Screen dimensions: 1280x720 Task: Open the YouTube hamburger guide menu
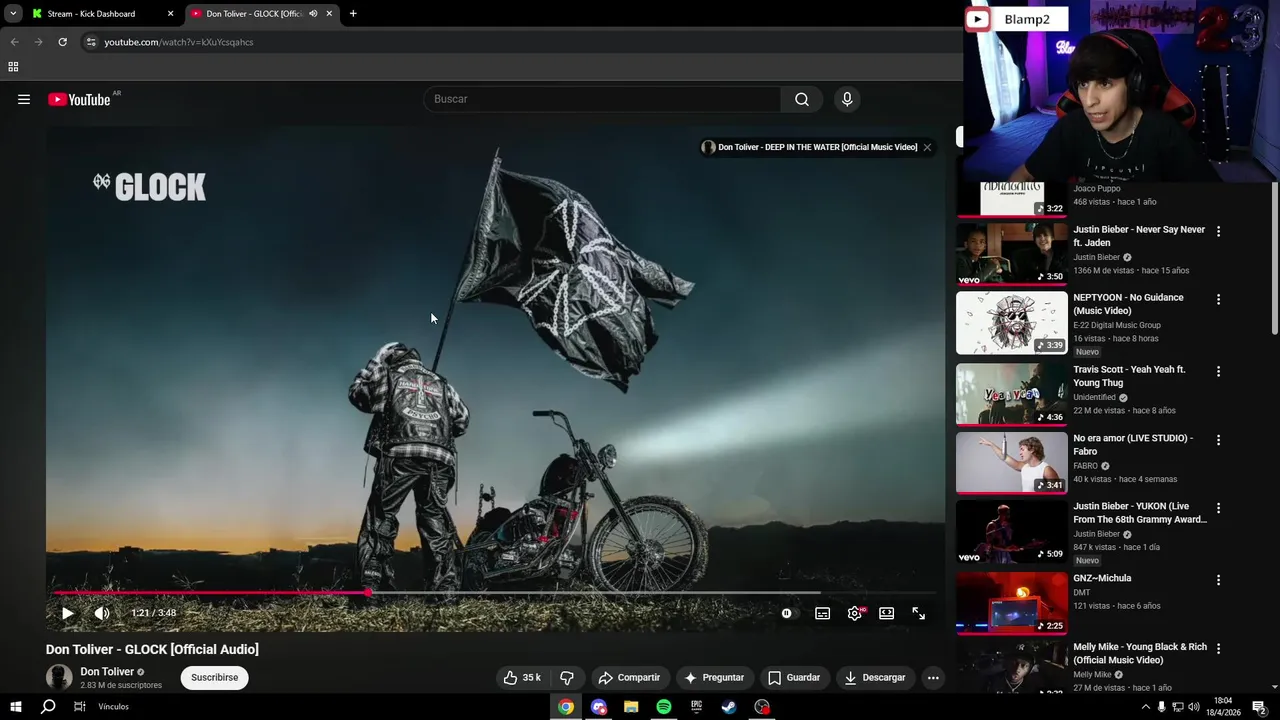tap(24, 99)
